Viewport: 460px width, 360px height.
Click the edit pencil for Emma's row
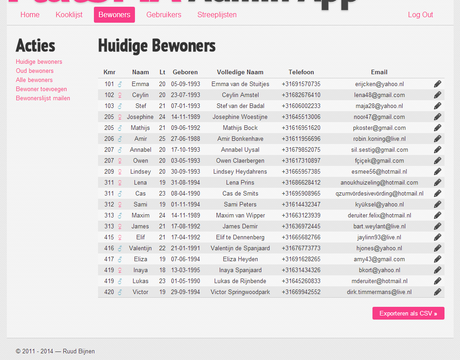coord(437,84)
